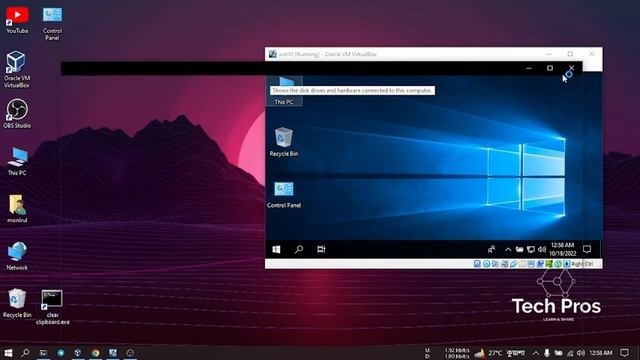640x360 pixels.
Task: Select Control Panel icon inside the VM
Action: tap(284, 194)
